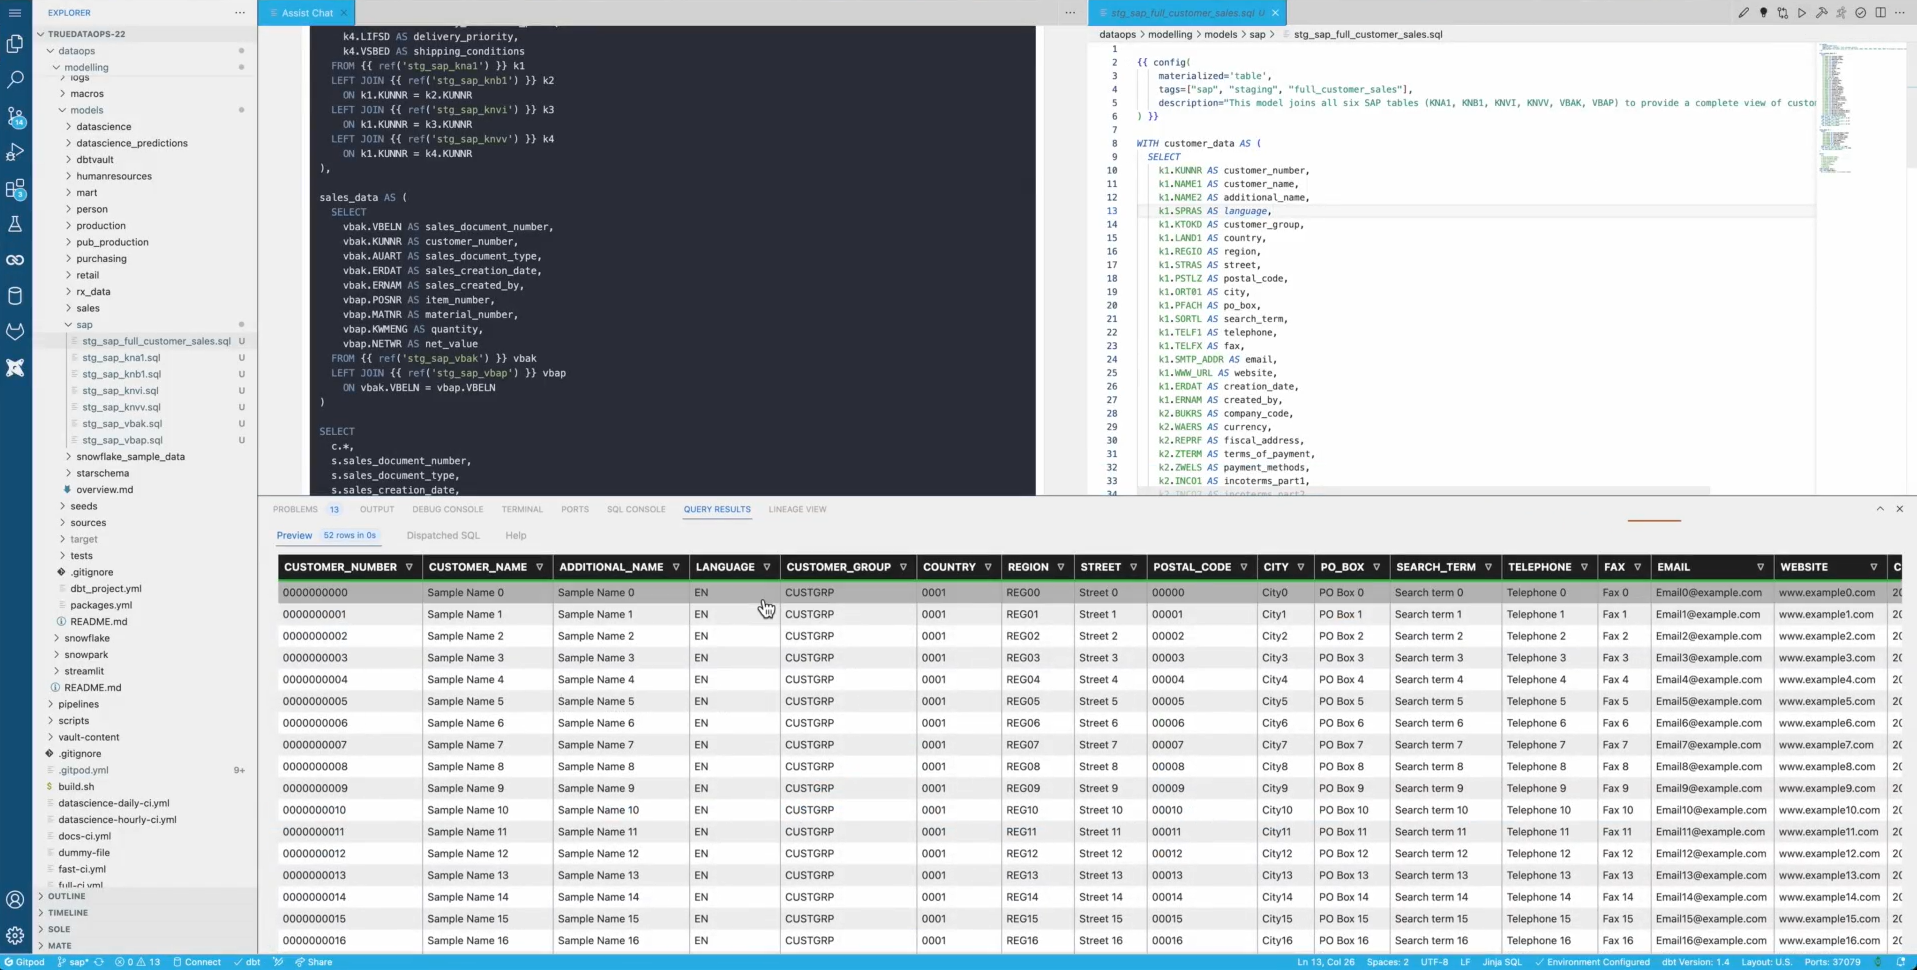This screenshot has width=1917, height=970.
Task: Expand the datascience folder
Action: coord(104,127)
